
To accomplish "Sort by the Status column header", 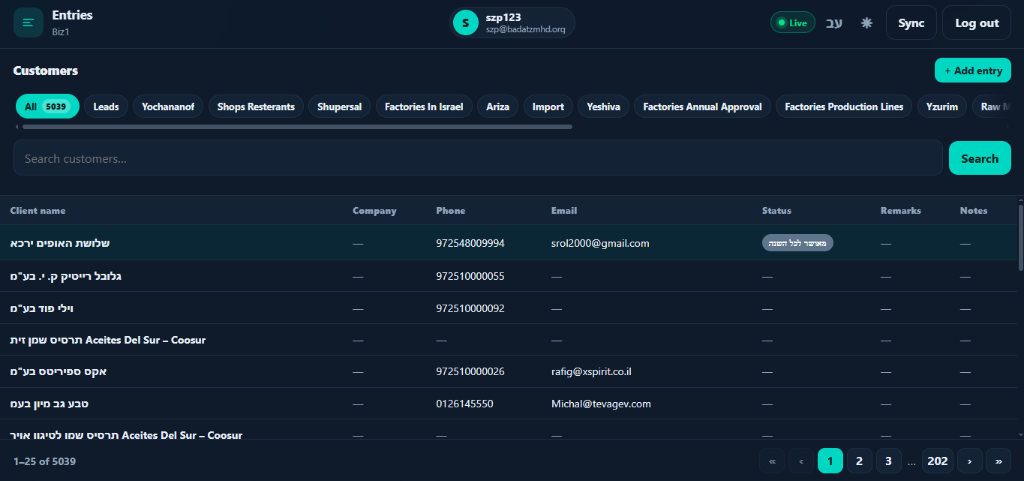I will pyautogui.click(x=776, y=211).
